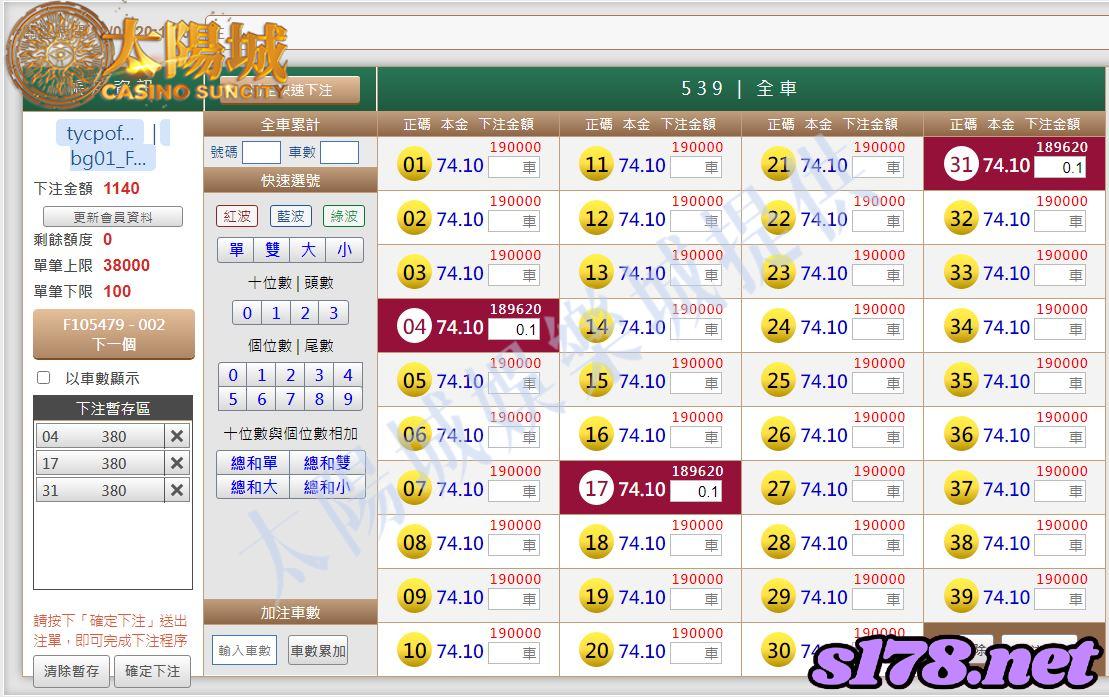
Task: Deselect highlighted number ball 17
Action: point(596,488)
